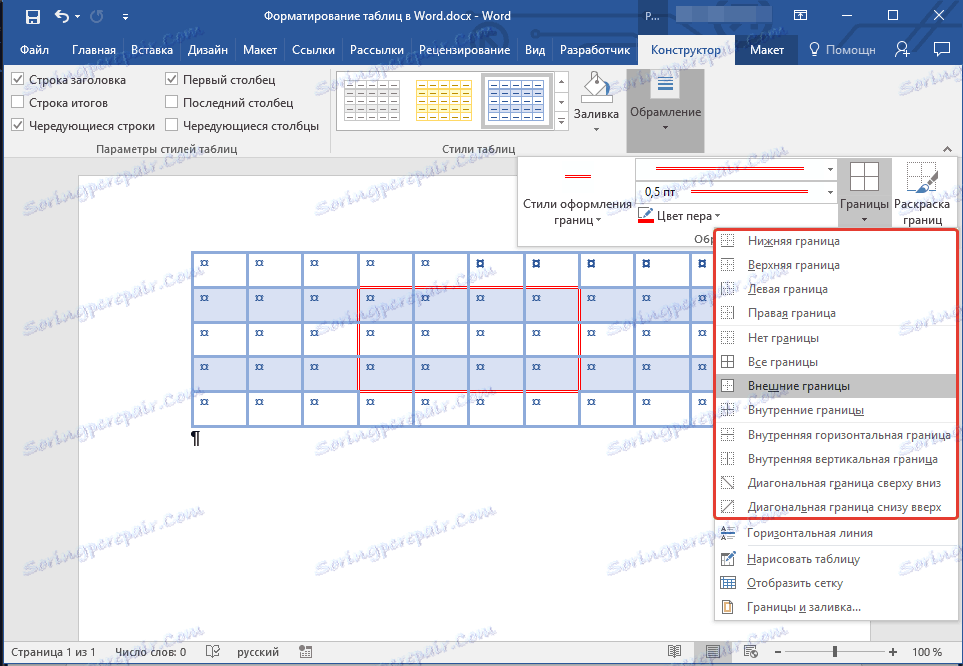Click the 100 % zoom level
This screenshot has width=963, height=666.
[927, 652]
